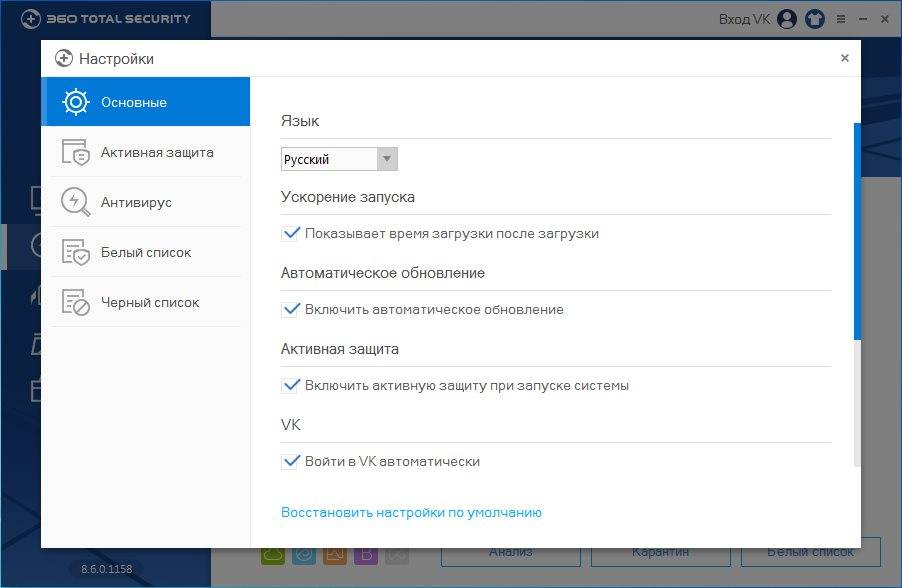Close the Настройки dialog
This screenshot has width=902, height=588.
tap(844, 58)
